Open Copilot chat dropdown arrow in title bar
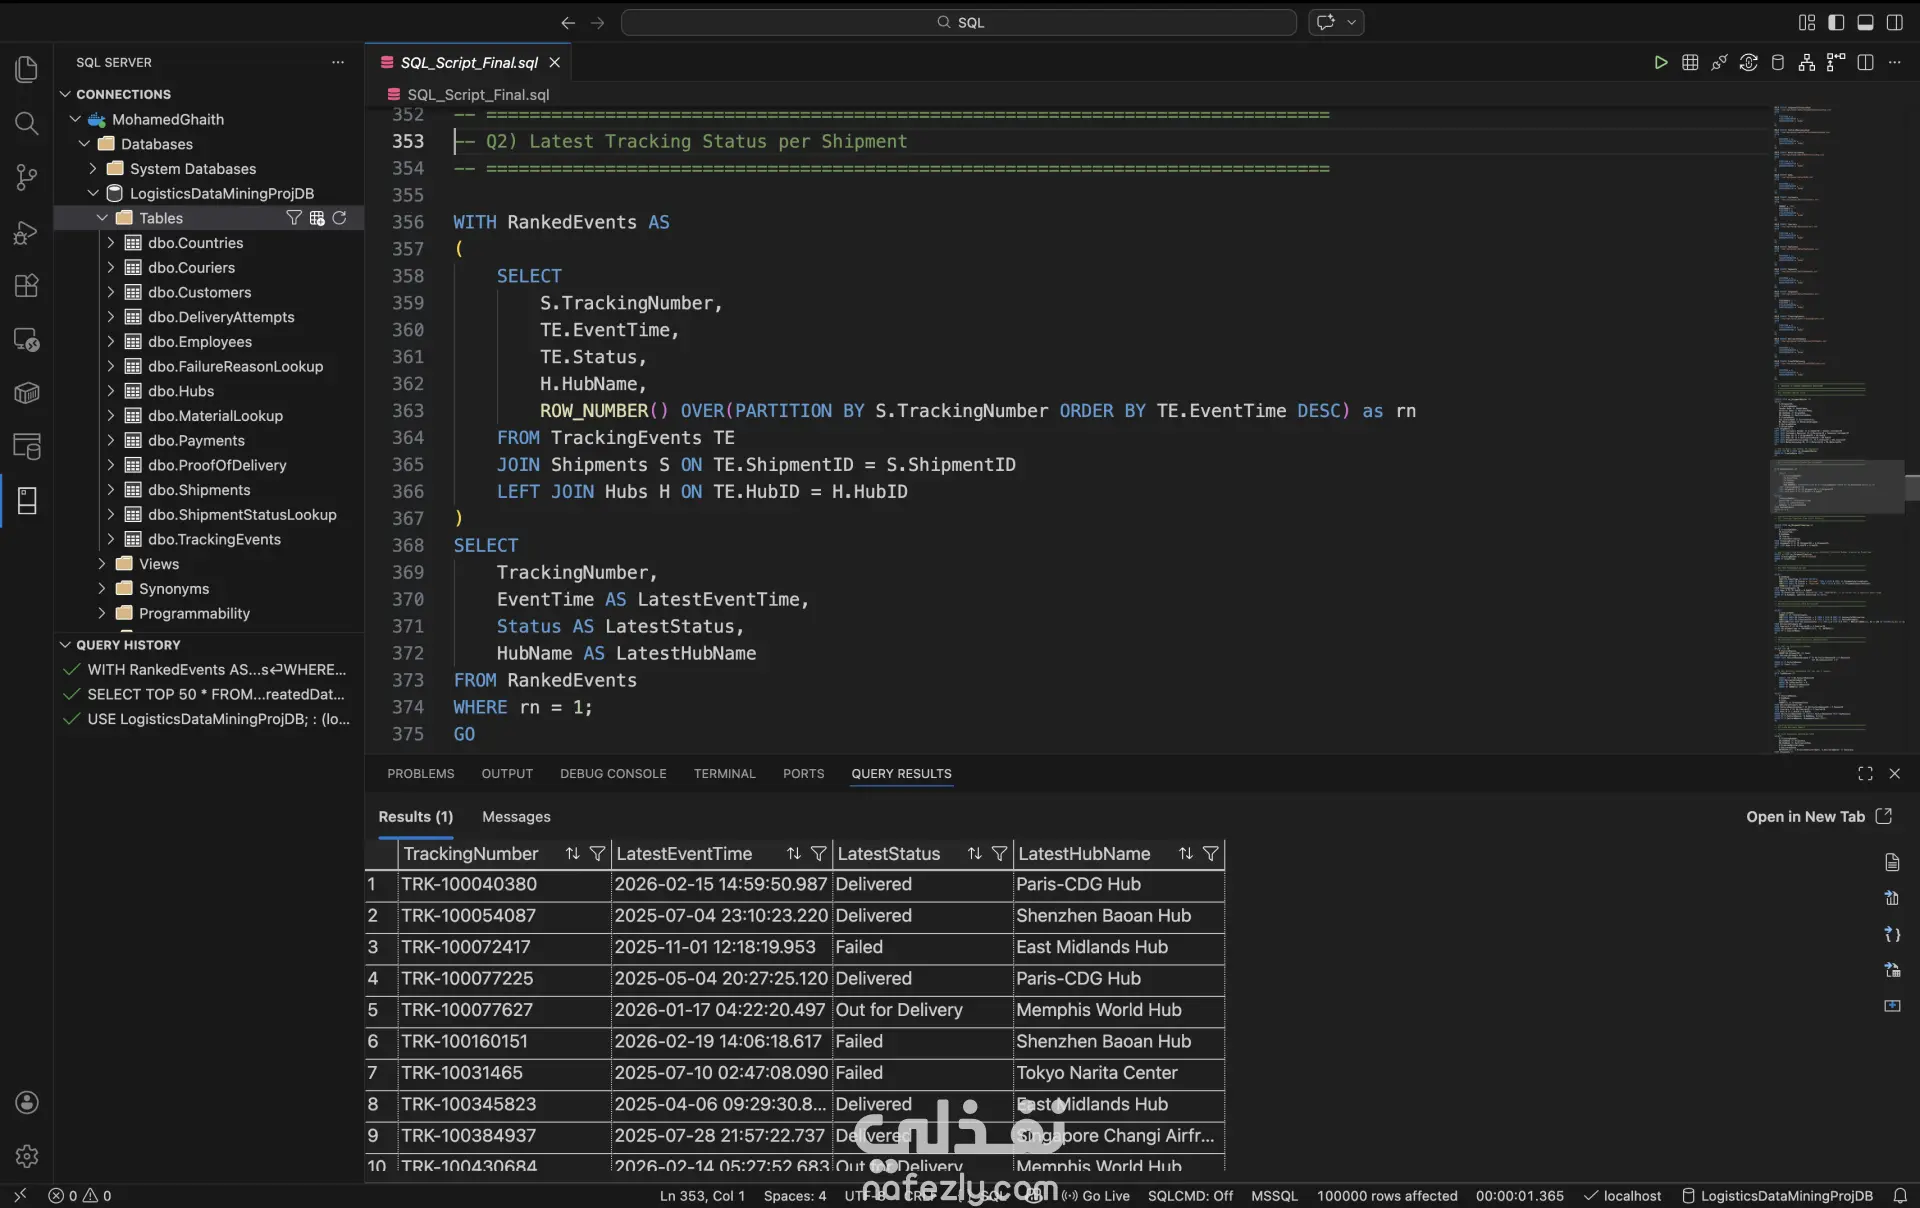Screen dimensions: 1920x1208 (1351, 22)
